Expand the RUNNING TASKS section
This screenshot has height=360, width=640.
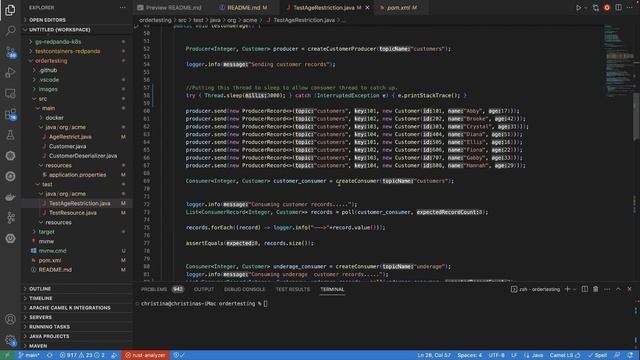(x=76, y=327)
